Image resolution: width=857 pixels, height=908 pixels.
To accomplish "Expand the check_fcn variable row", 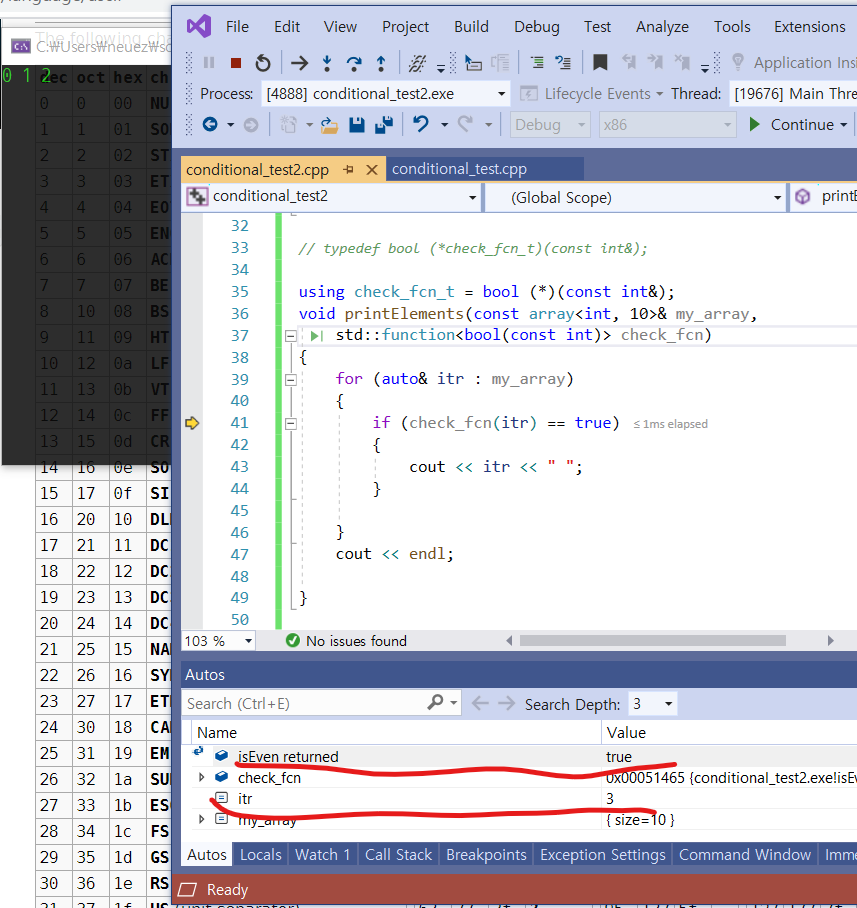I will tap(202, 777).
